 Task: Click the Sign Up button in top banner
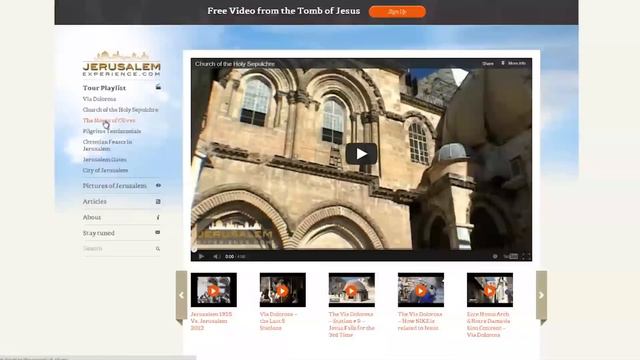tap(397, 11)
